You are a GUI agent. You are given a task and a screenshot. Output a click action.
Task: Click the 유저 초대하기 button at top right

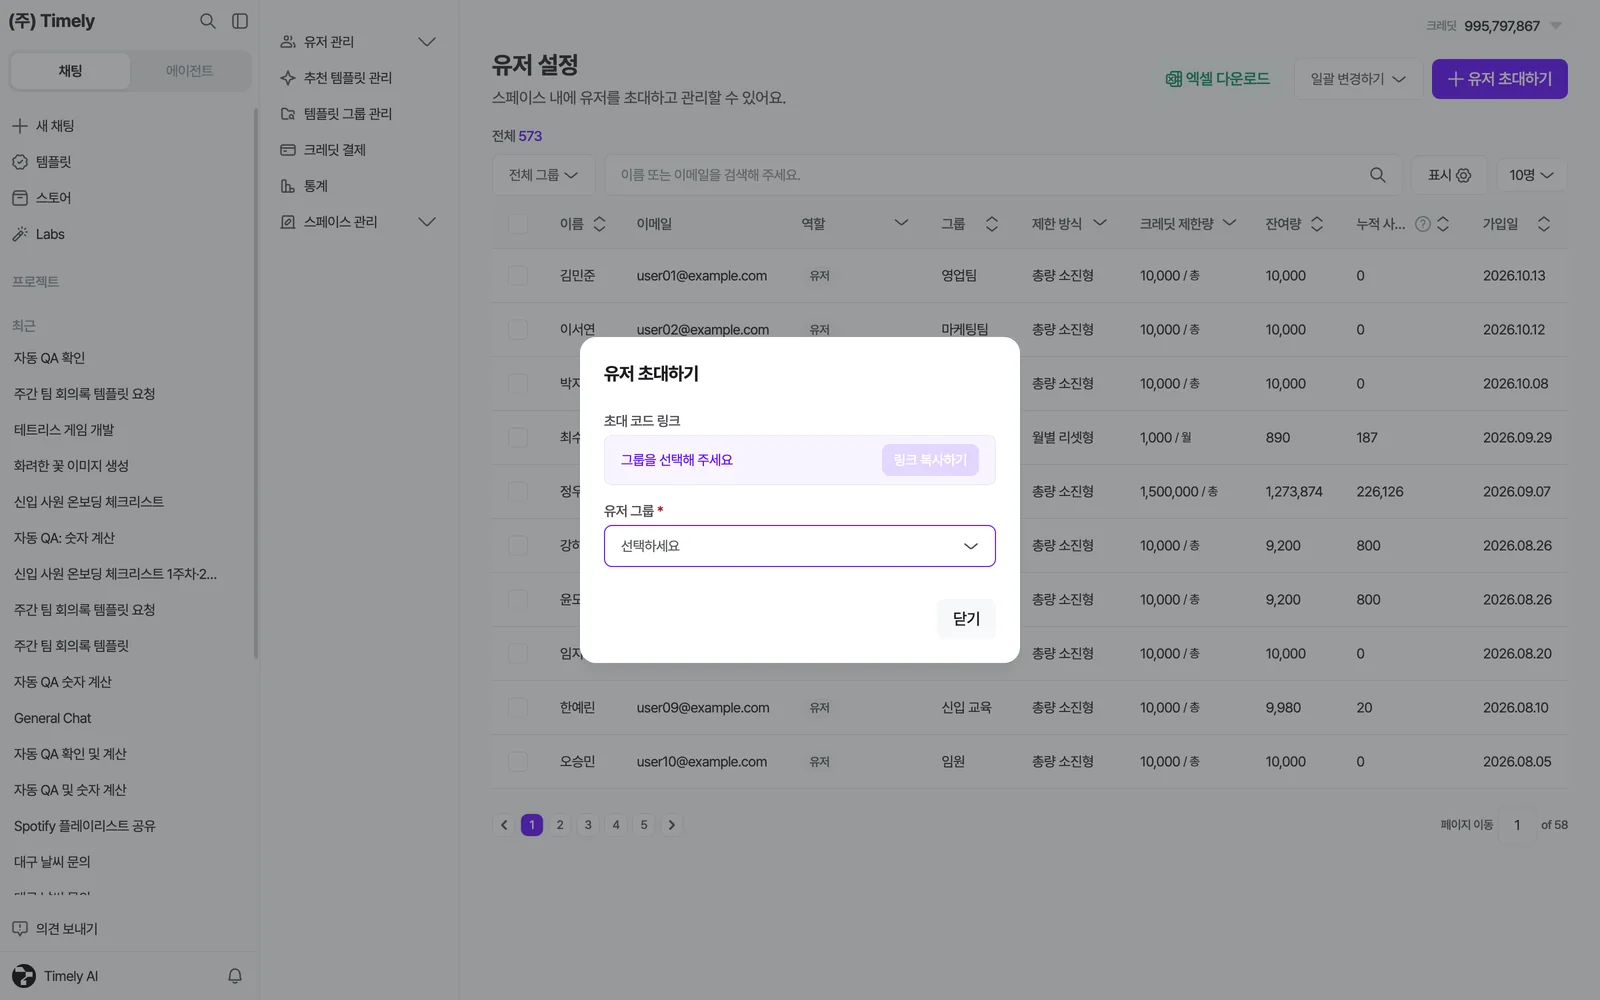click(1499, 79)
